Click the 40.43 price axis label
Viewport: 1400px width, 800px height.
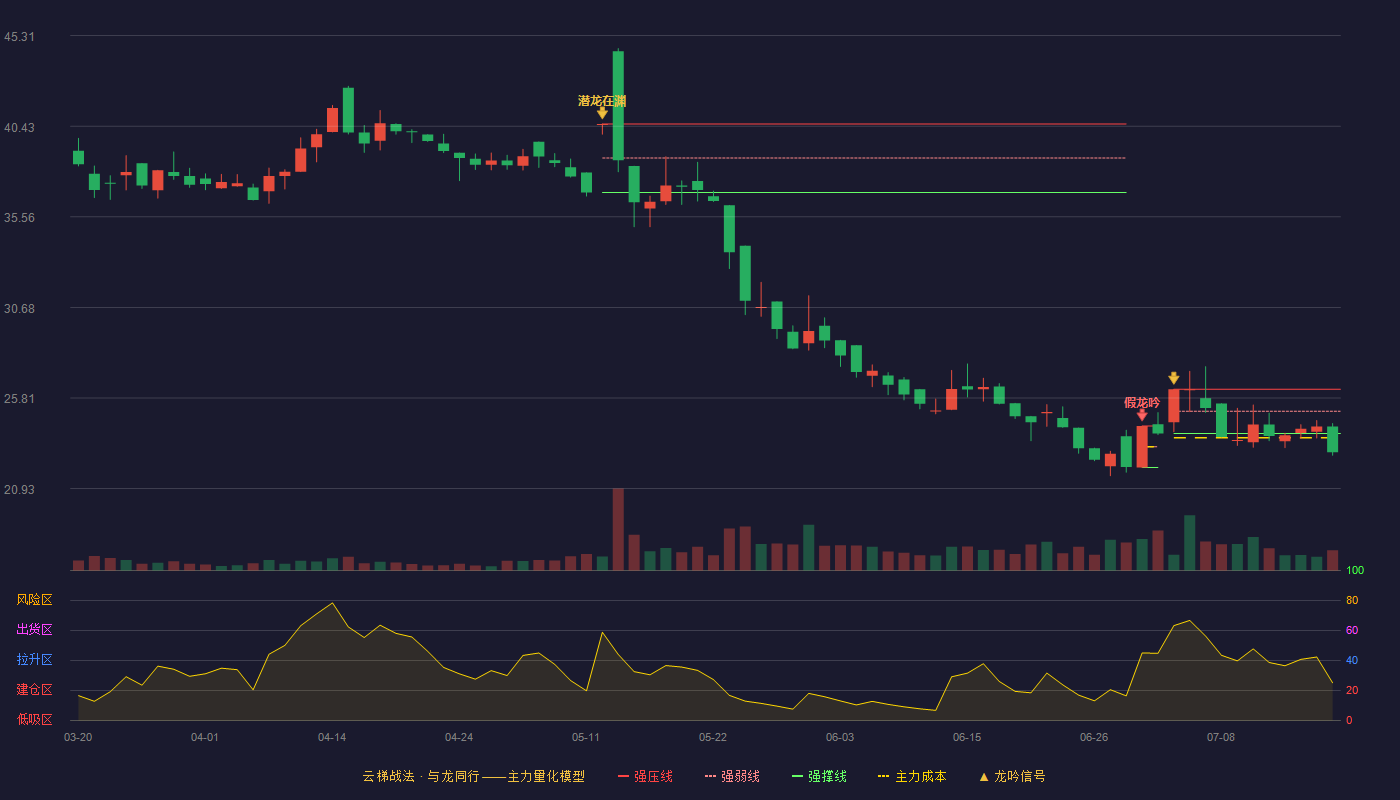click(20, 128)
